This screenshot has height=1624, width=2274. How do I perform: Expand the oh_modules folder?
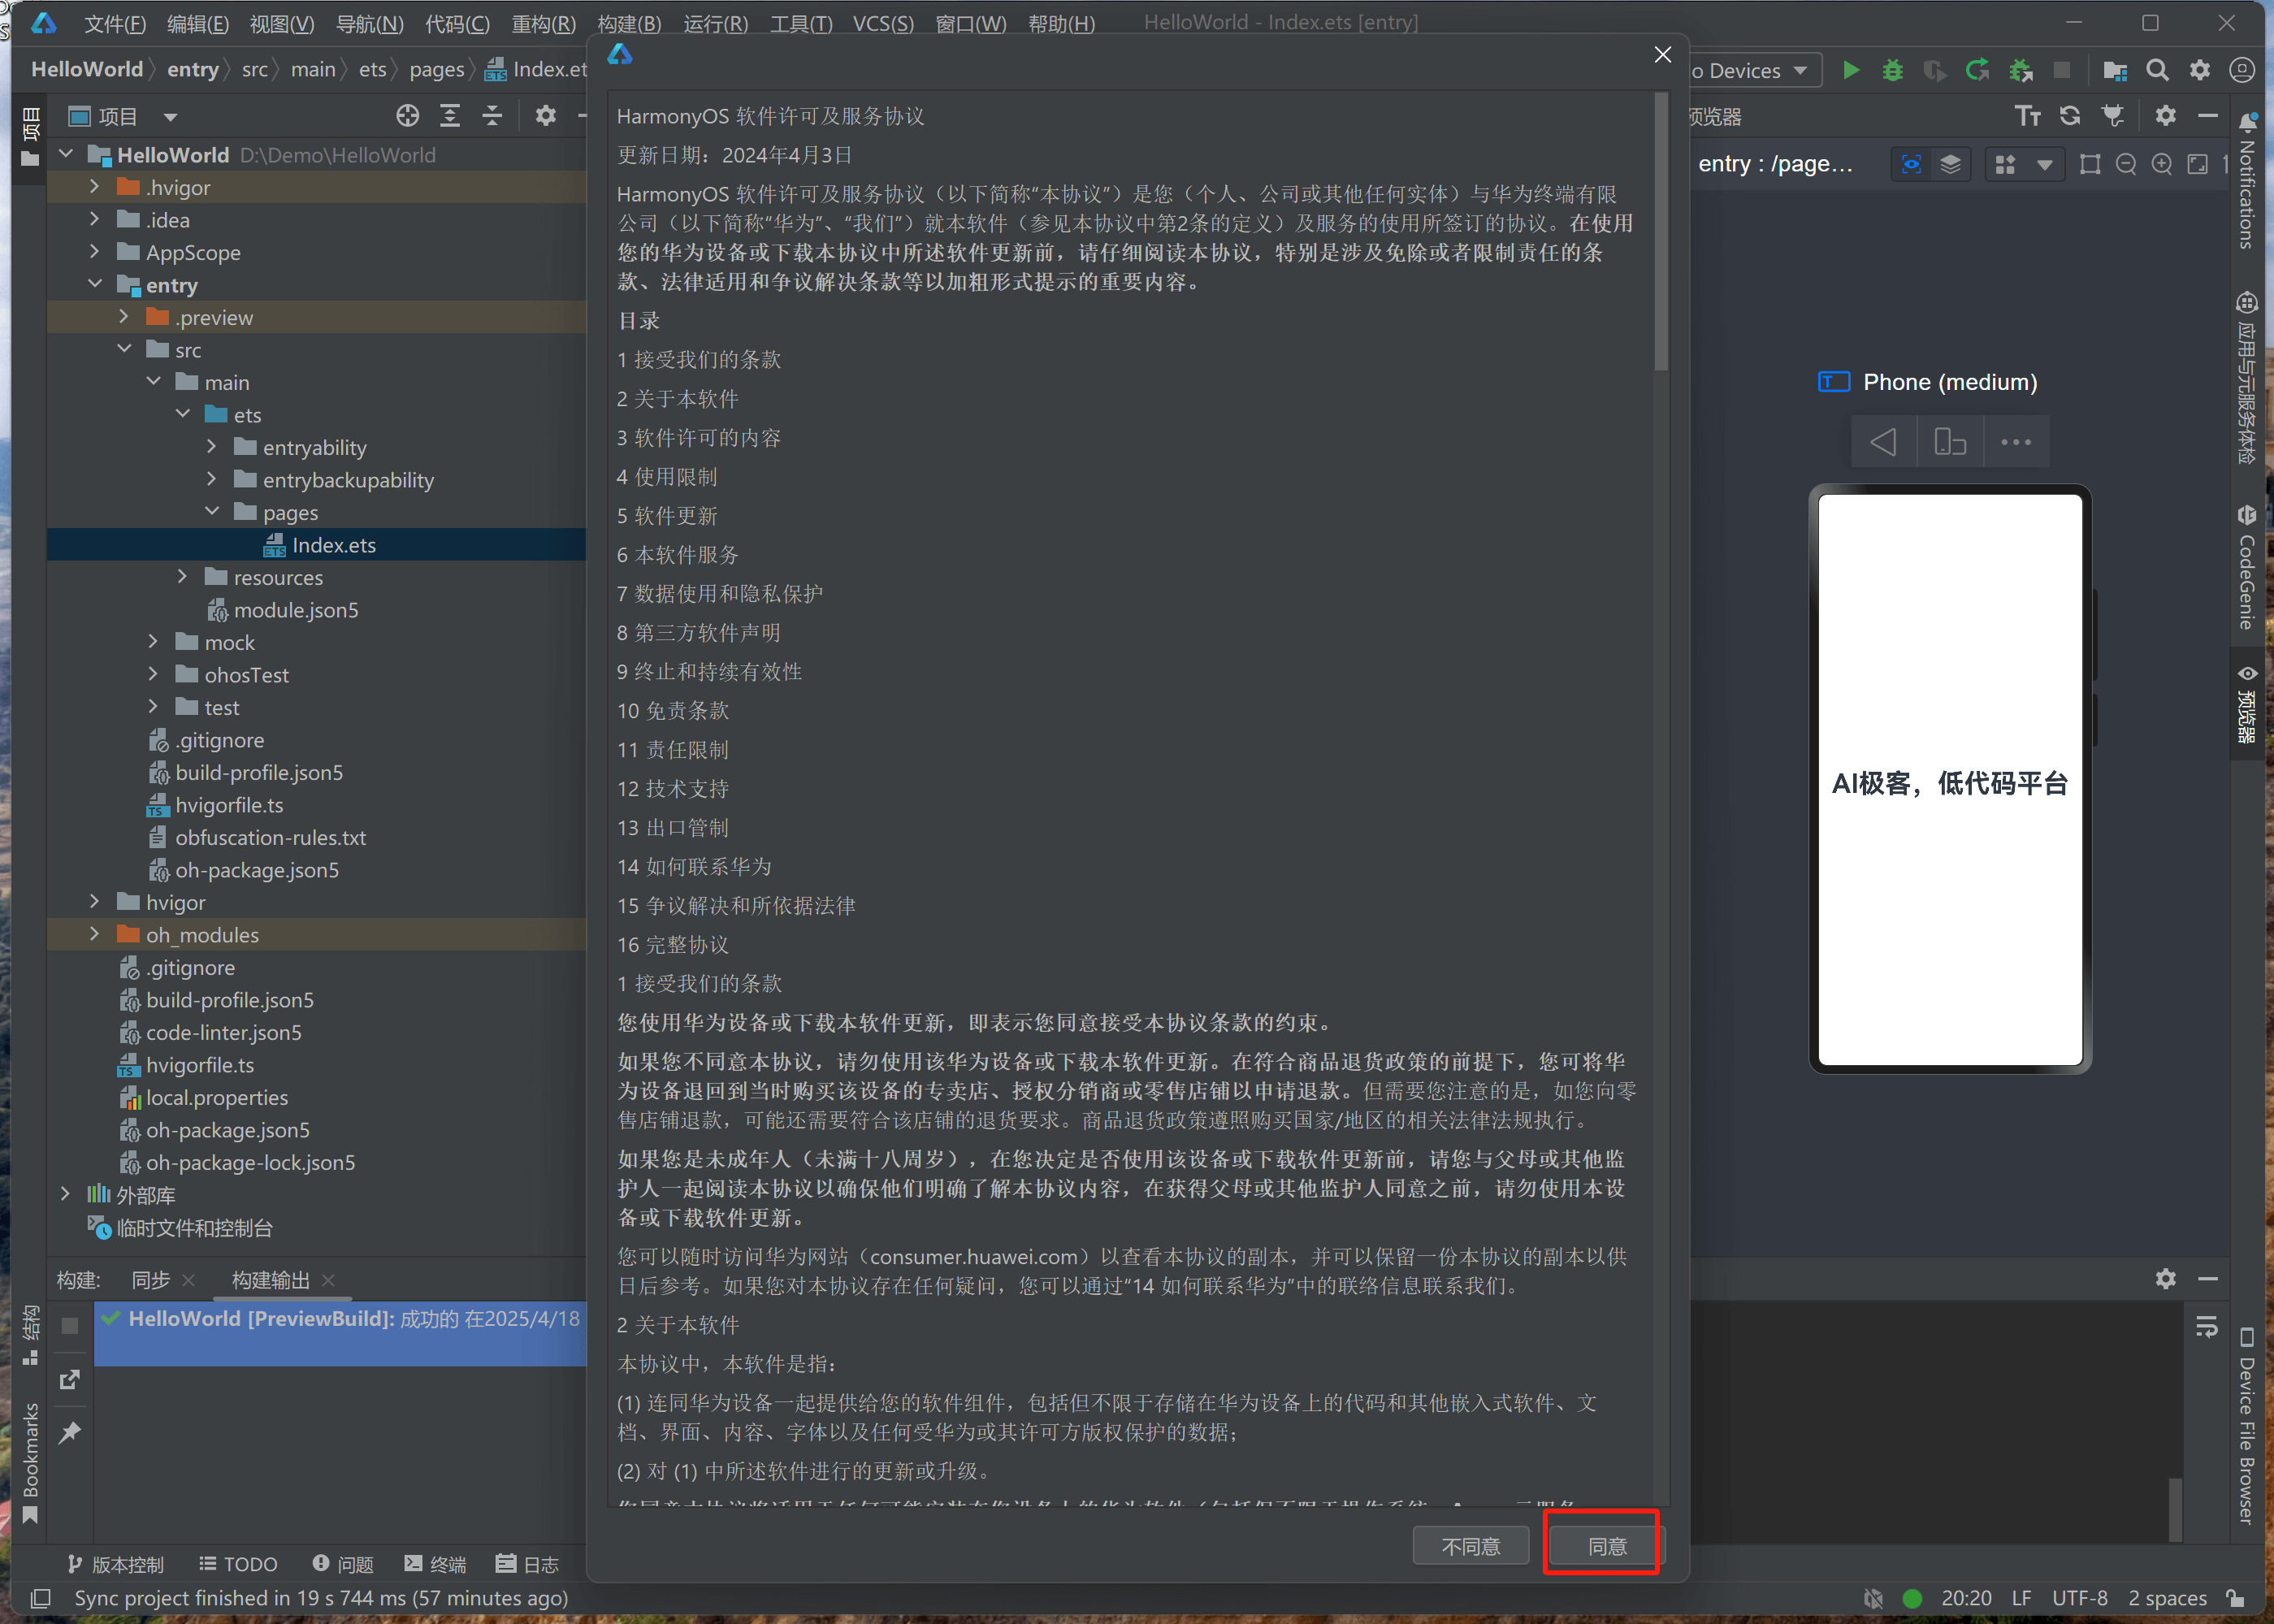coord(95,934)
